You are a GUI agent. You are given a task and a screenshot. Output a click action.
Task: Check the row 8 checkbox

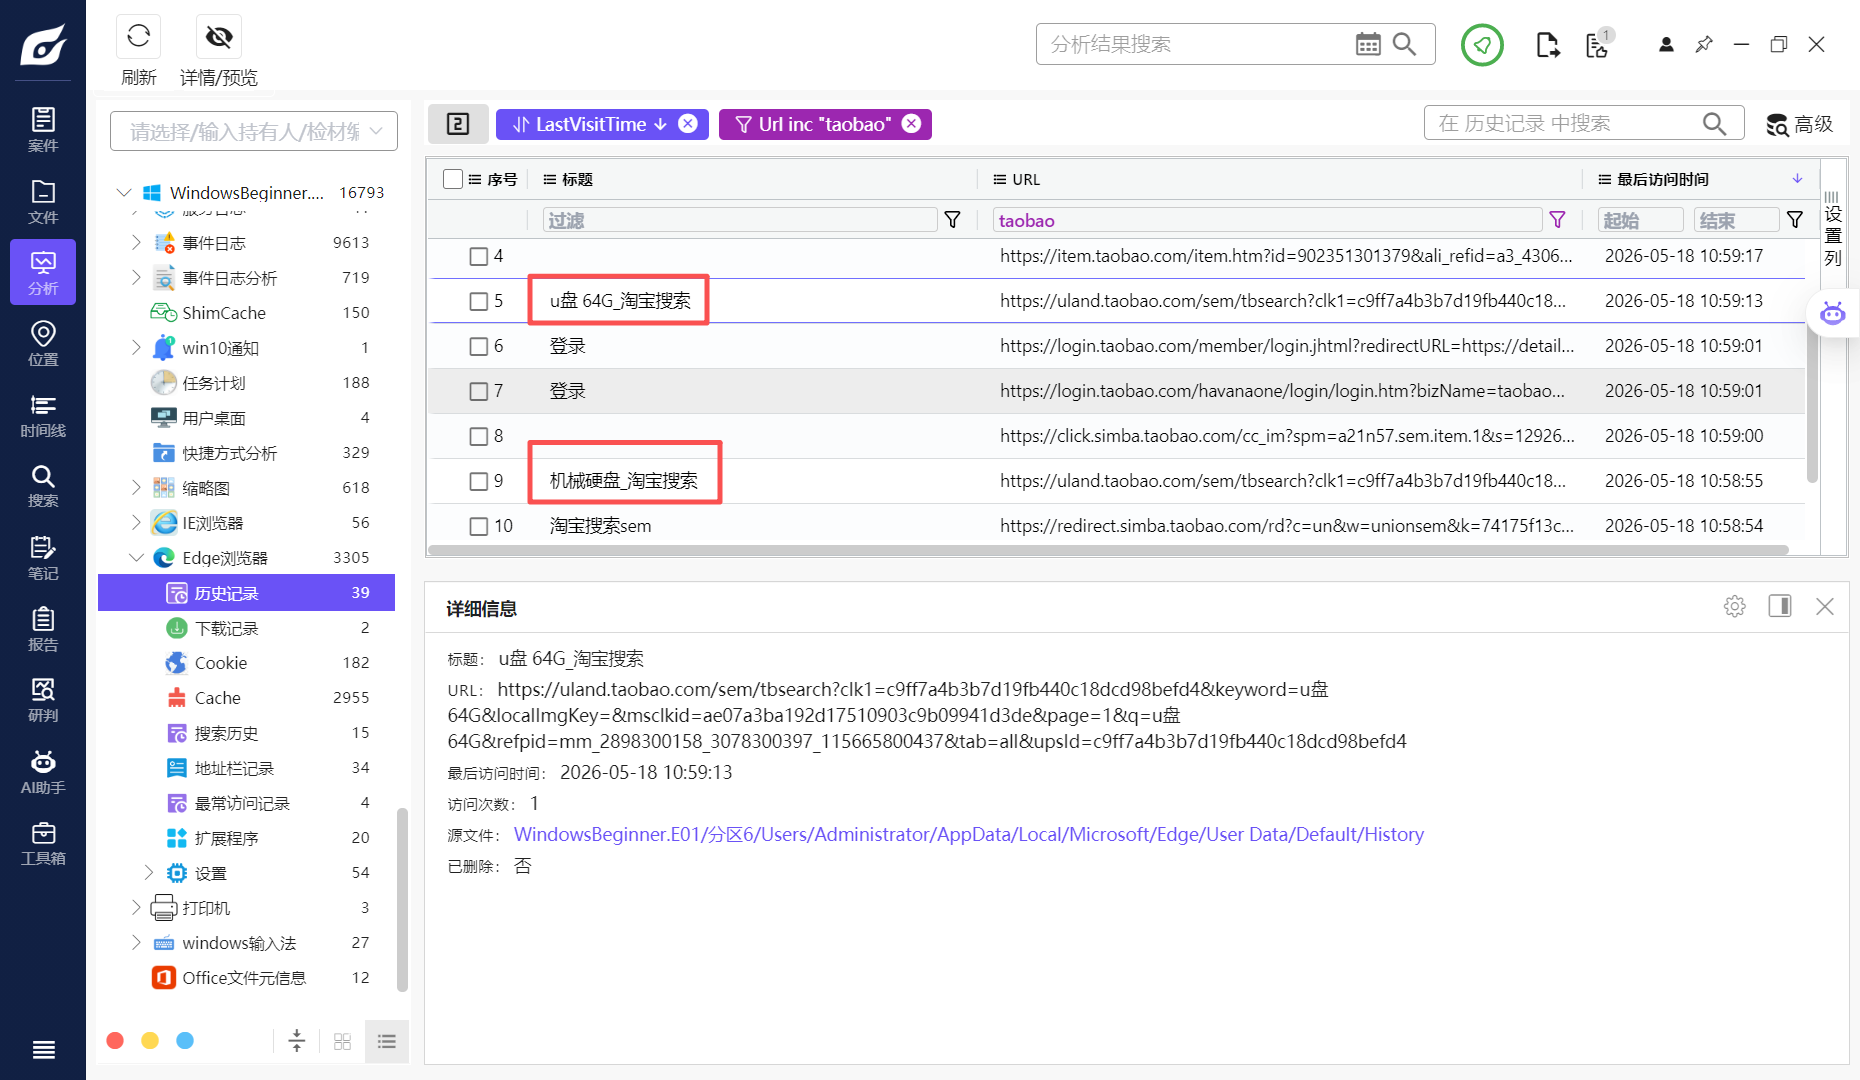coord(479,436)
